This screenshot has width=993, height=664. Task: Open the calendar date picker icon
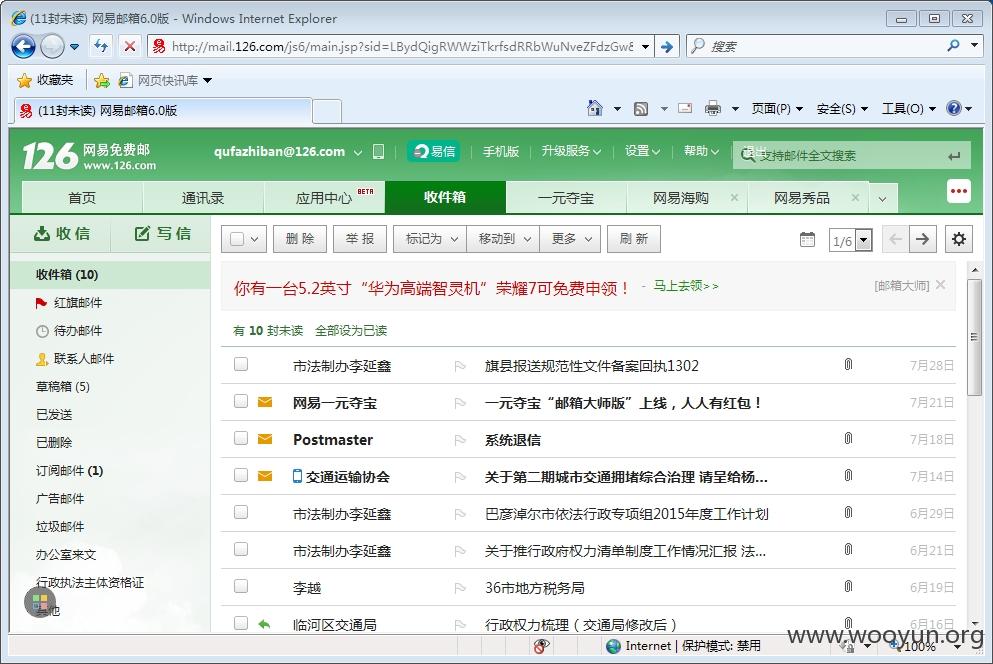(807, 239)
